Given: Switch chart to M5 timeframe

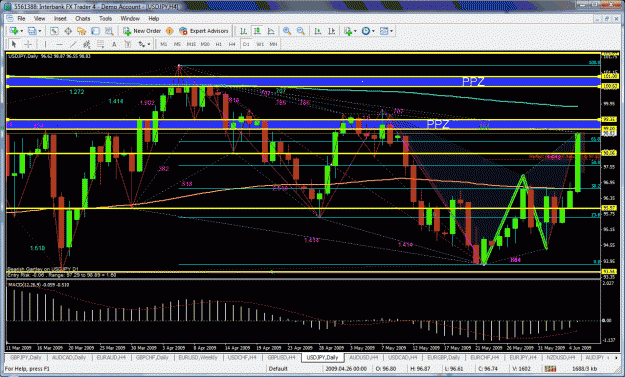Looking at the screenshot, I should click(177, 44).
